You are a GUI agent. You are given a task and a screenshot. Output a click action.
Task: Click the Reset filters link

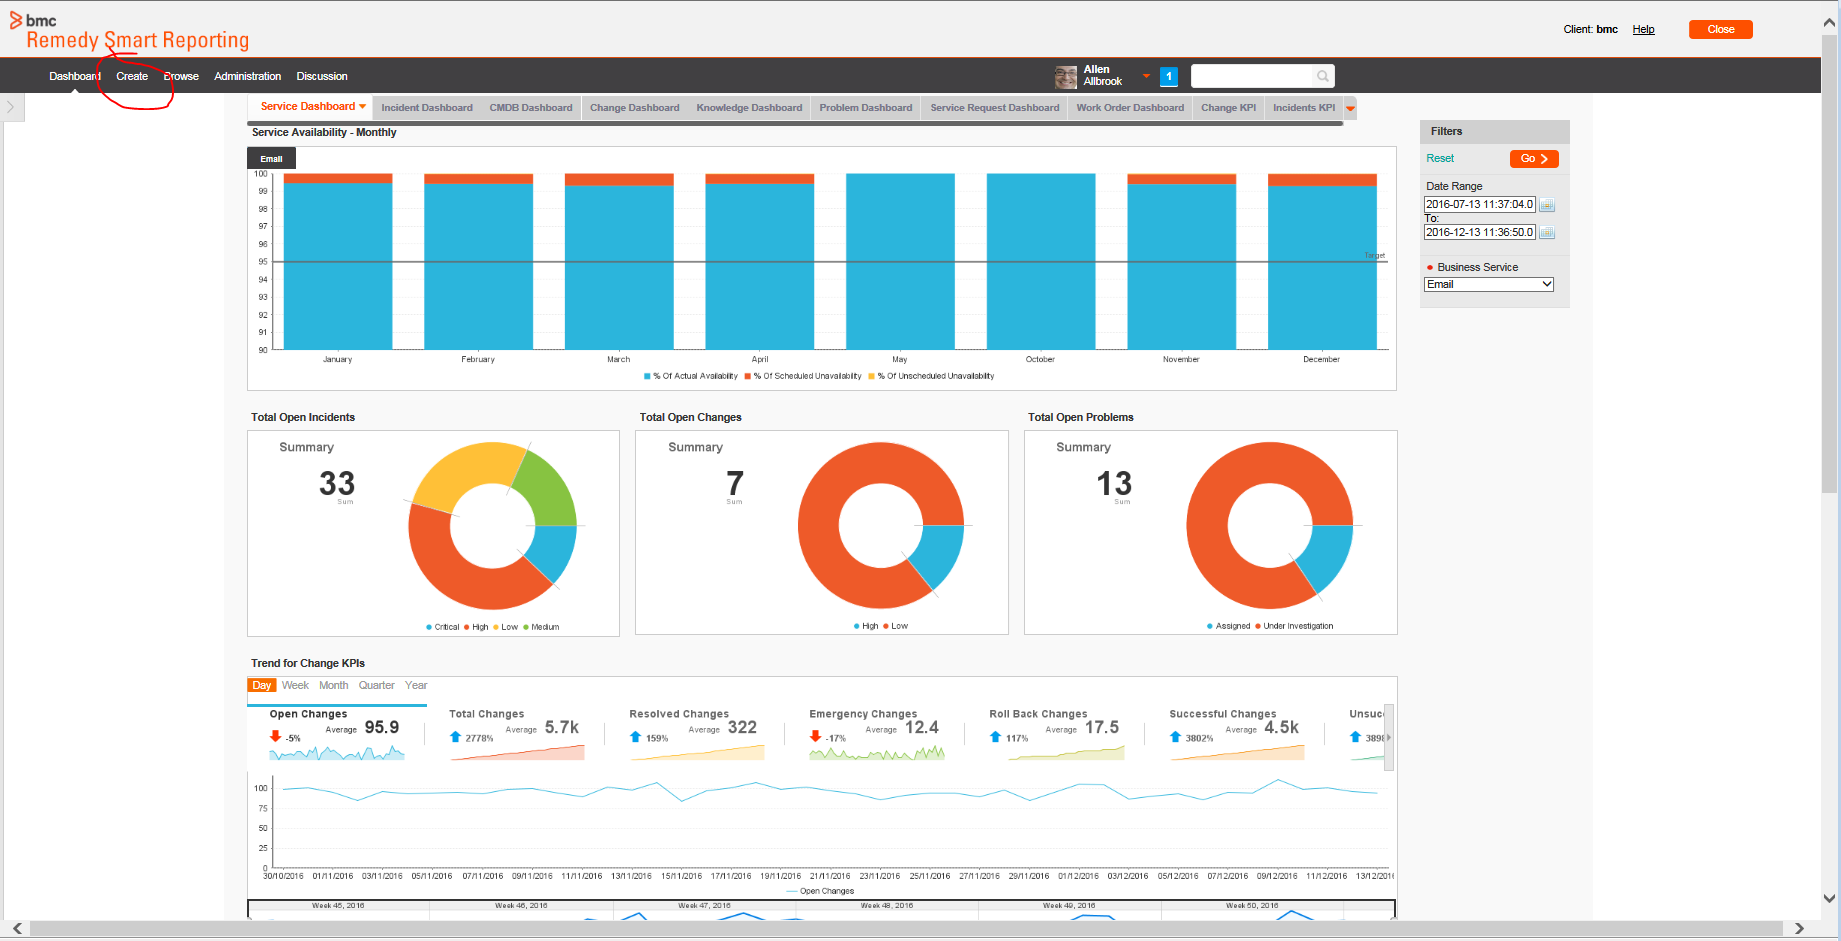pyautogui.click(x=1440, y=158)
